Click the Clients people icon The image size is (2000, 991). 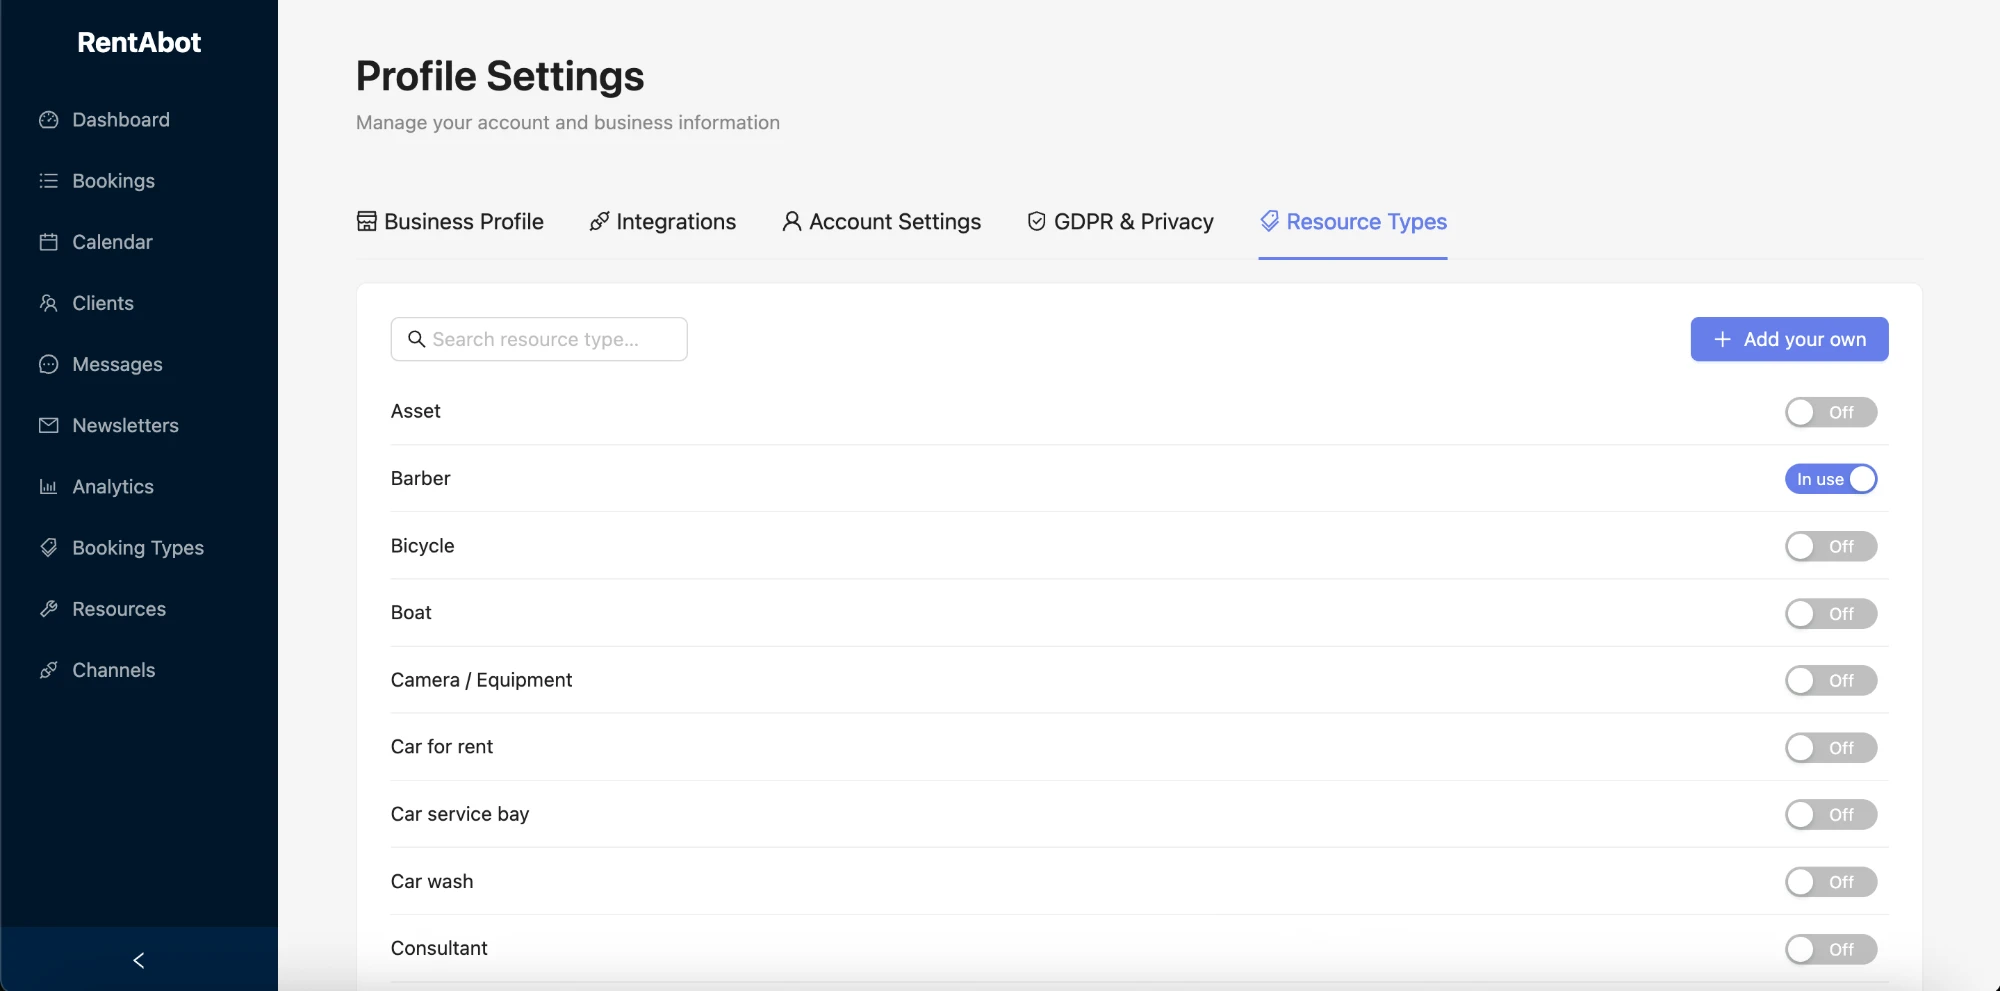point(49,303)
